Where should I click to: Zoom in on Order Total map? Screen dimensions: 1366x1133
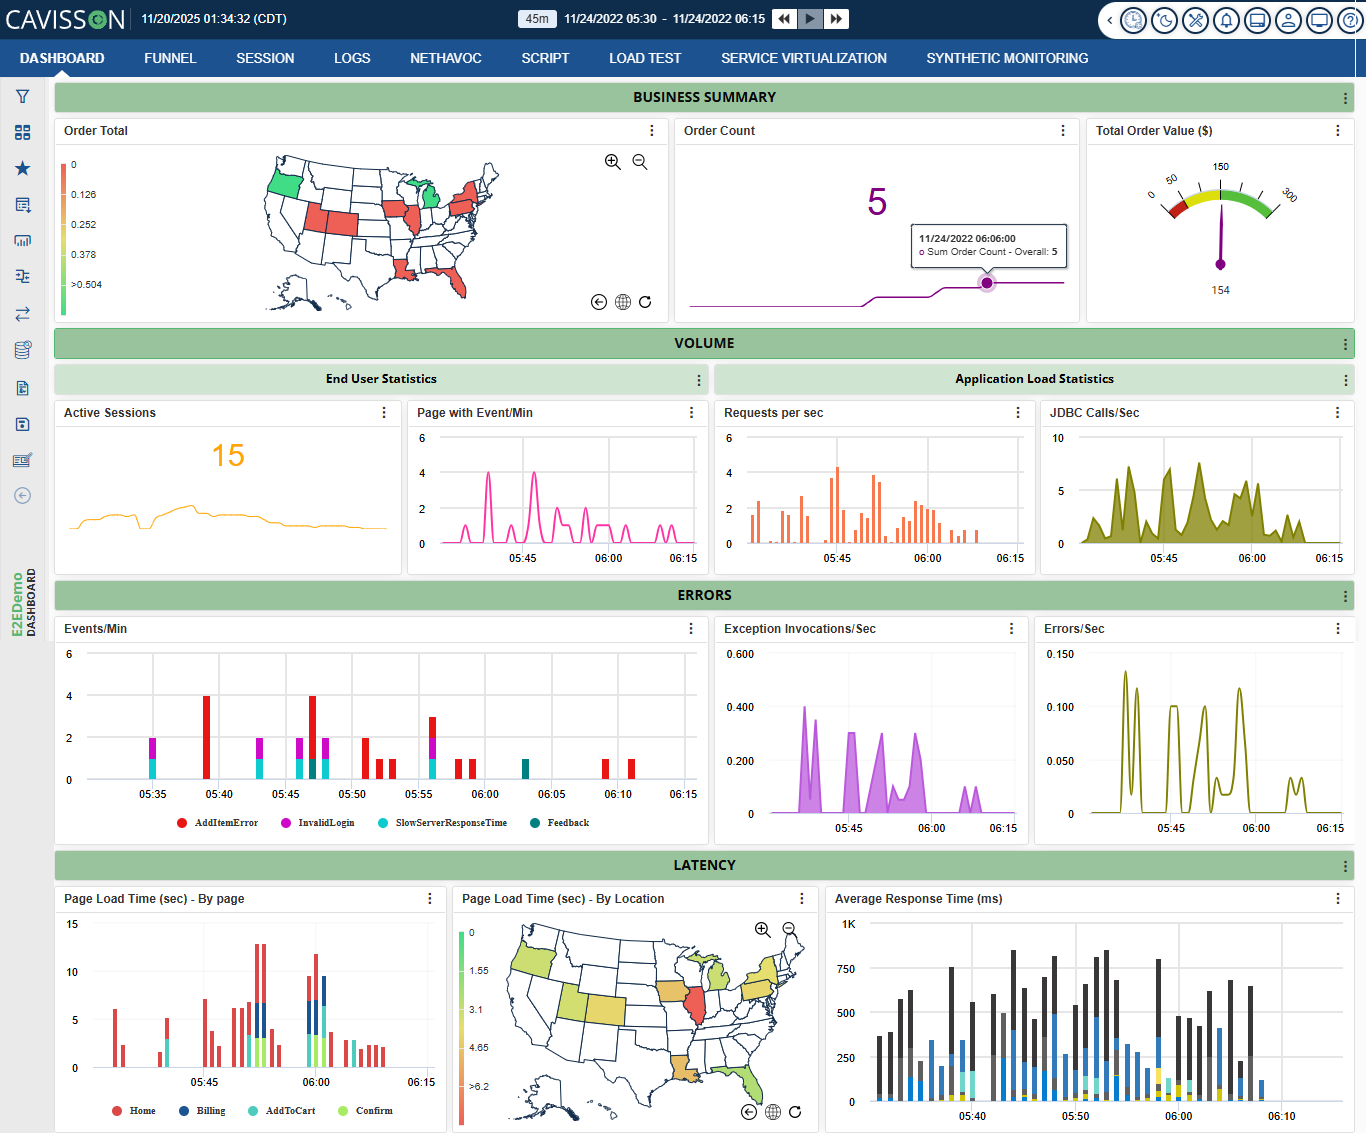pyautogui.click(x=613, y=162)
